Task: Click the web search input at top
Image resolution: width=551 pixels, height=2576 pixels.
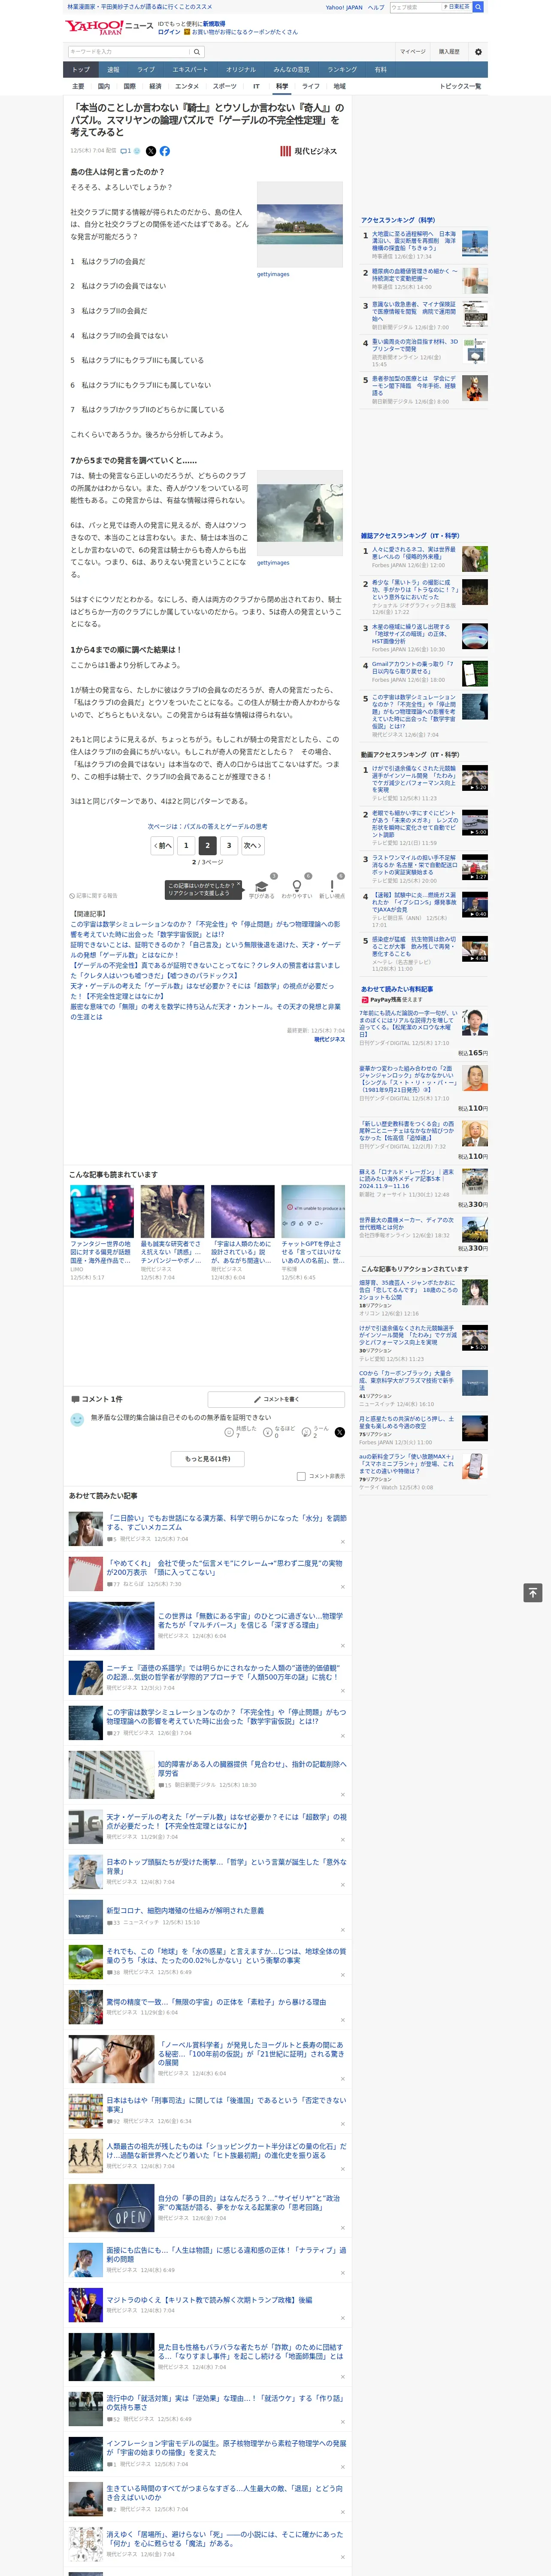Action: (x=416, y=7)
